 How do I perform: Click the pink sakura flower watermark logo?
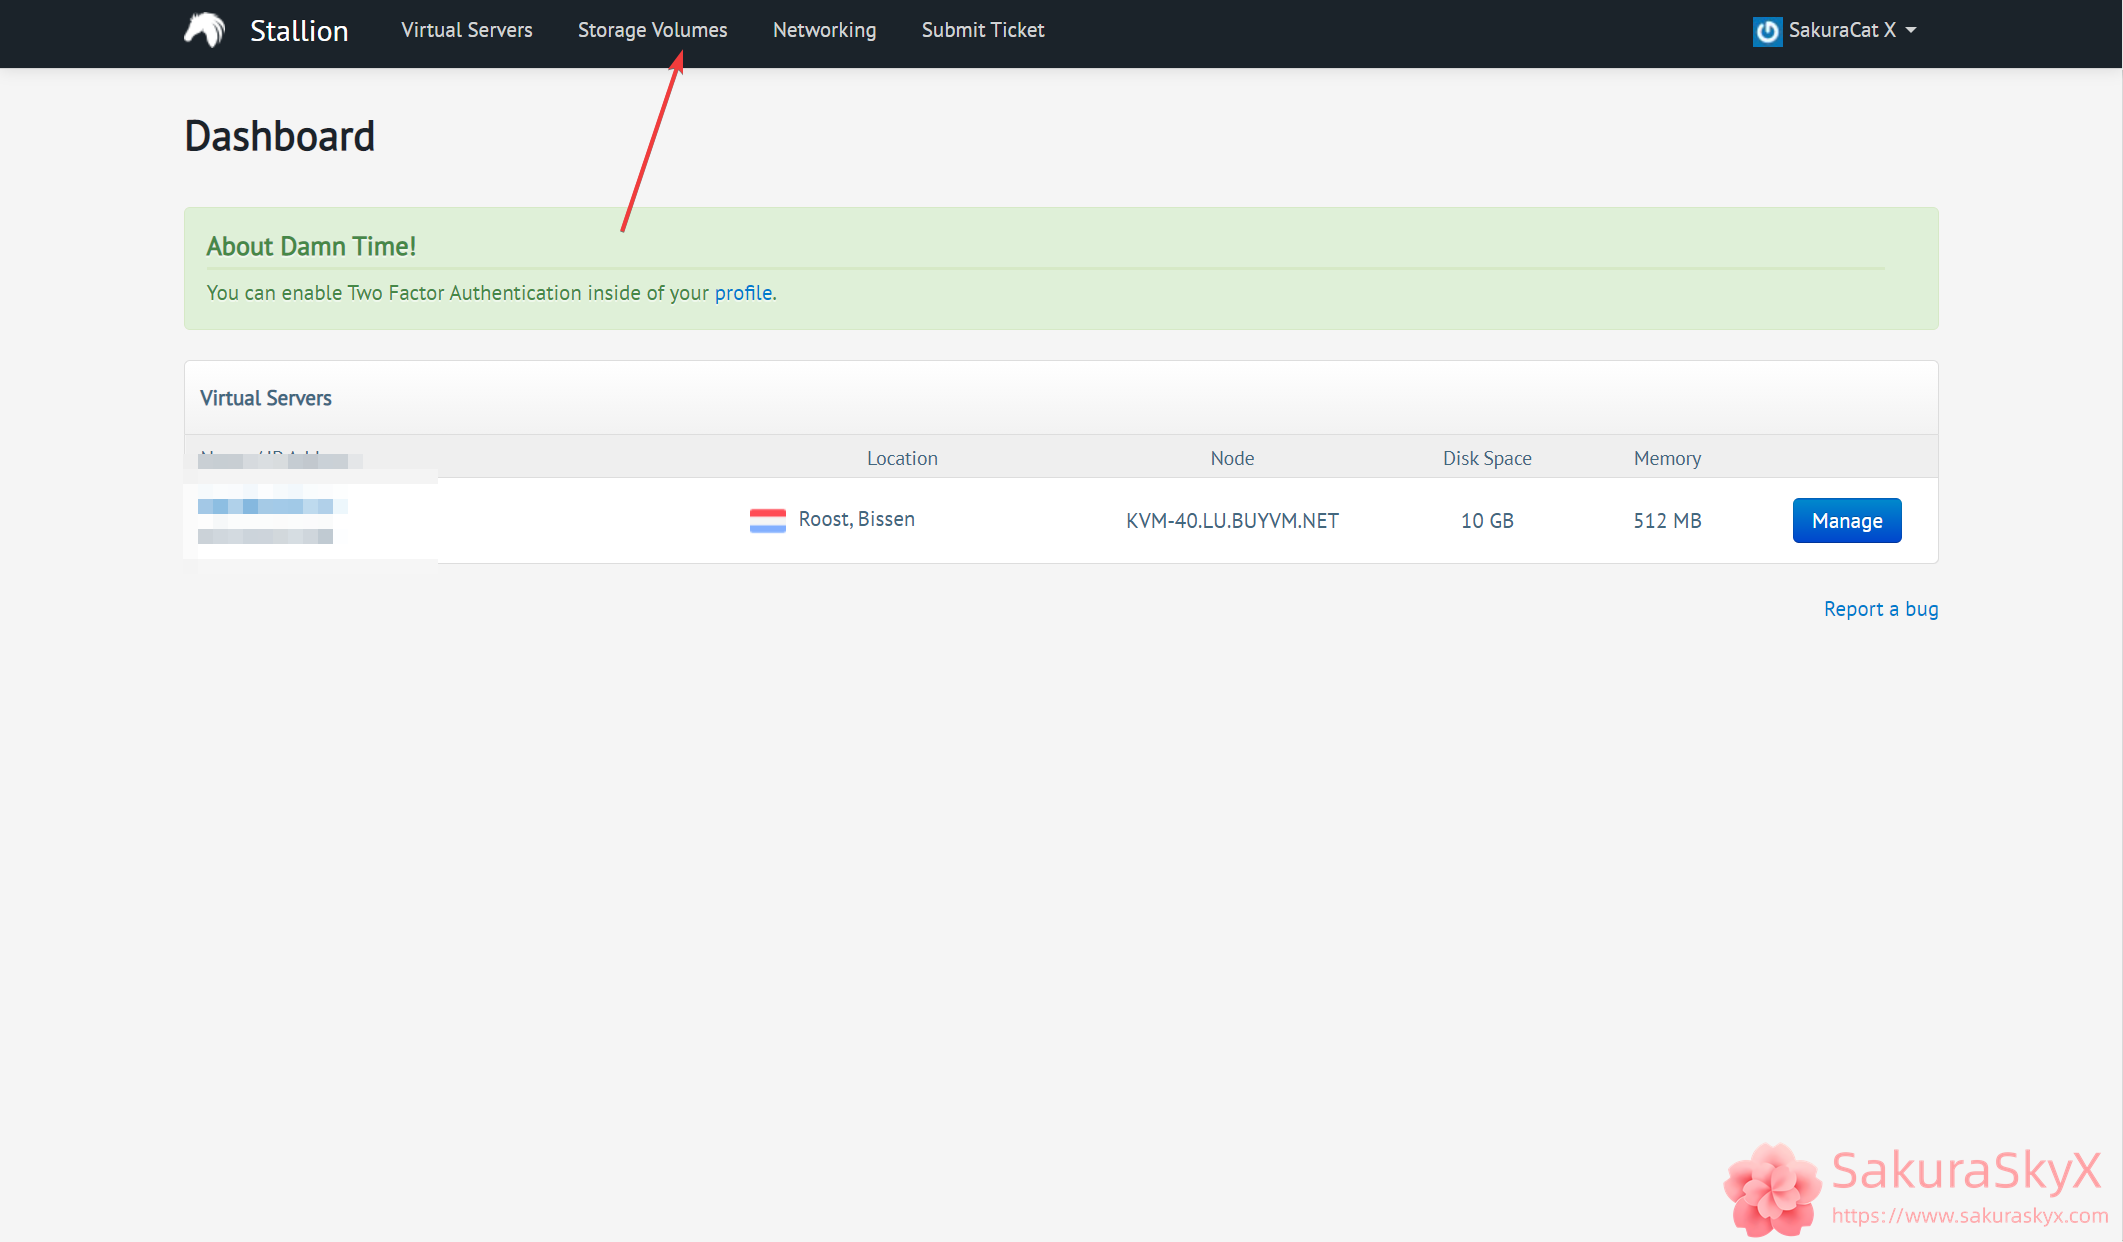pos(1772,1190)
